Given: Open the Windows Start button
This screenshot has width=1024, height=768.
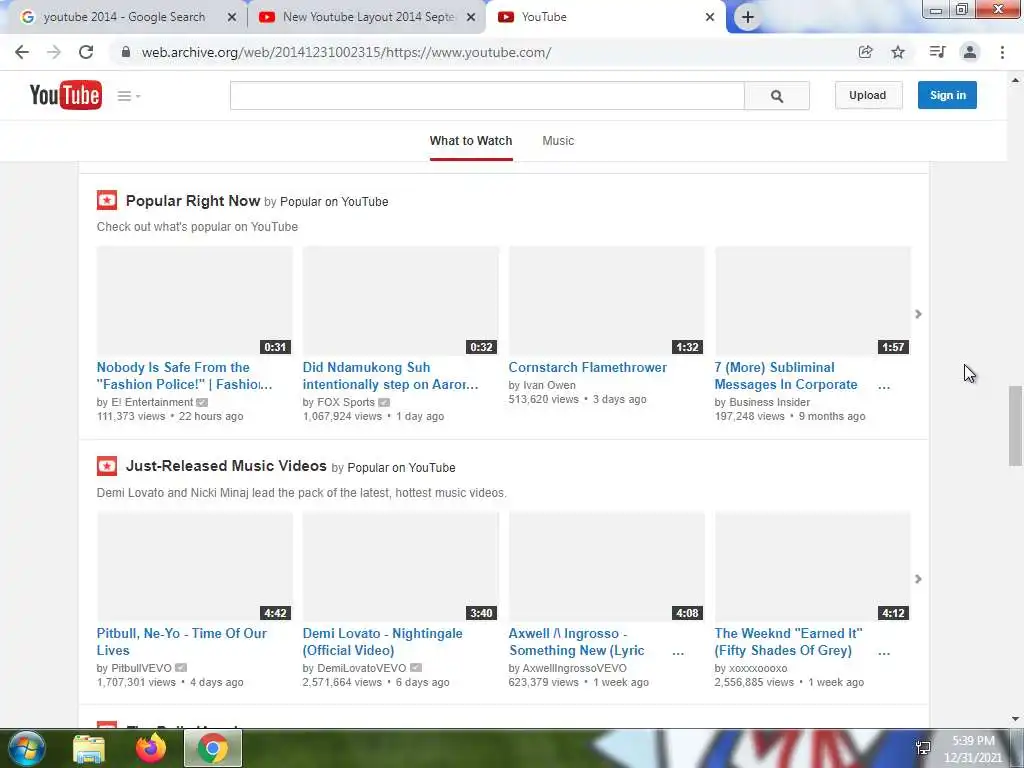Looking at the screenshot, I should (26, 748).
